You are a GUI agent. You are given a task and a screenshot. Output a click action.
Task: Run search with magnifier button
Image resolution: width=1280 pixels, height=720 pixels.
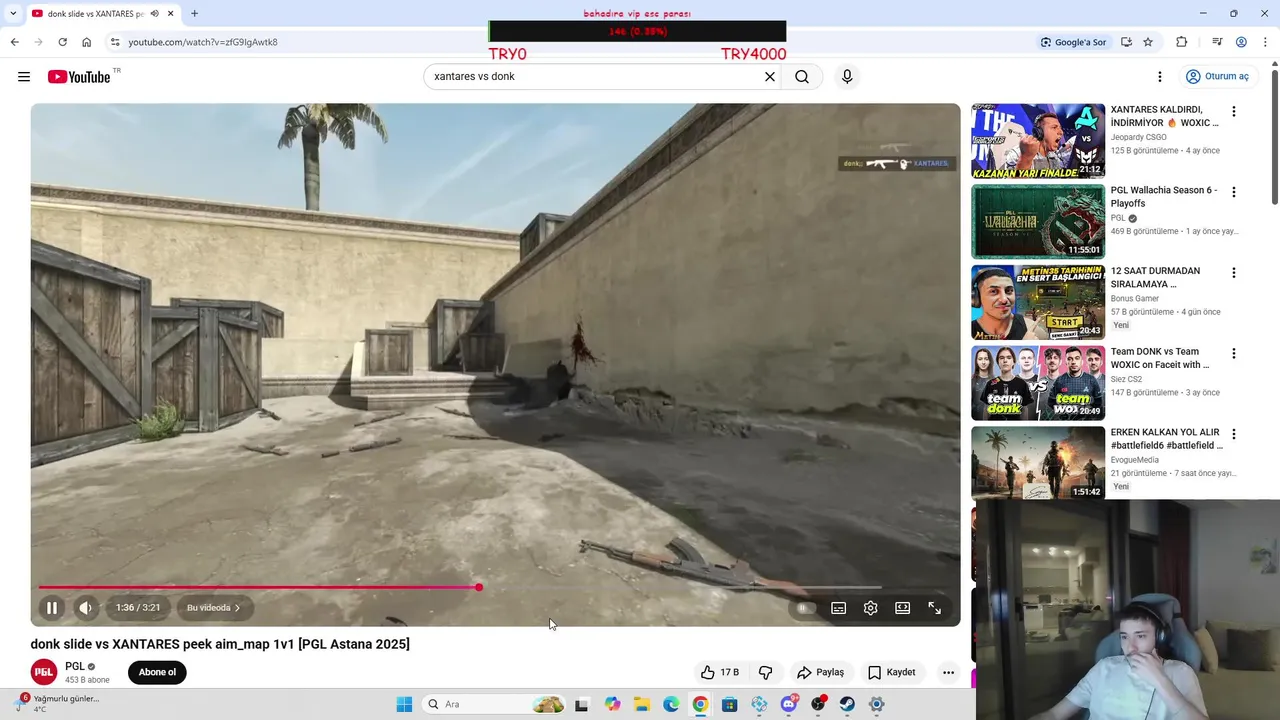802,77
